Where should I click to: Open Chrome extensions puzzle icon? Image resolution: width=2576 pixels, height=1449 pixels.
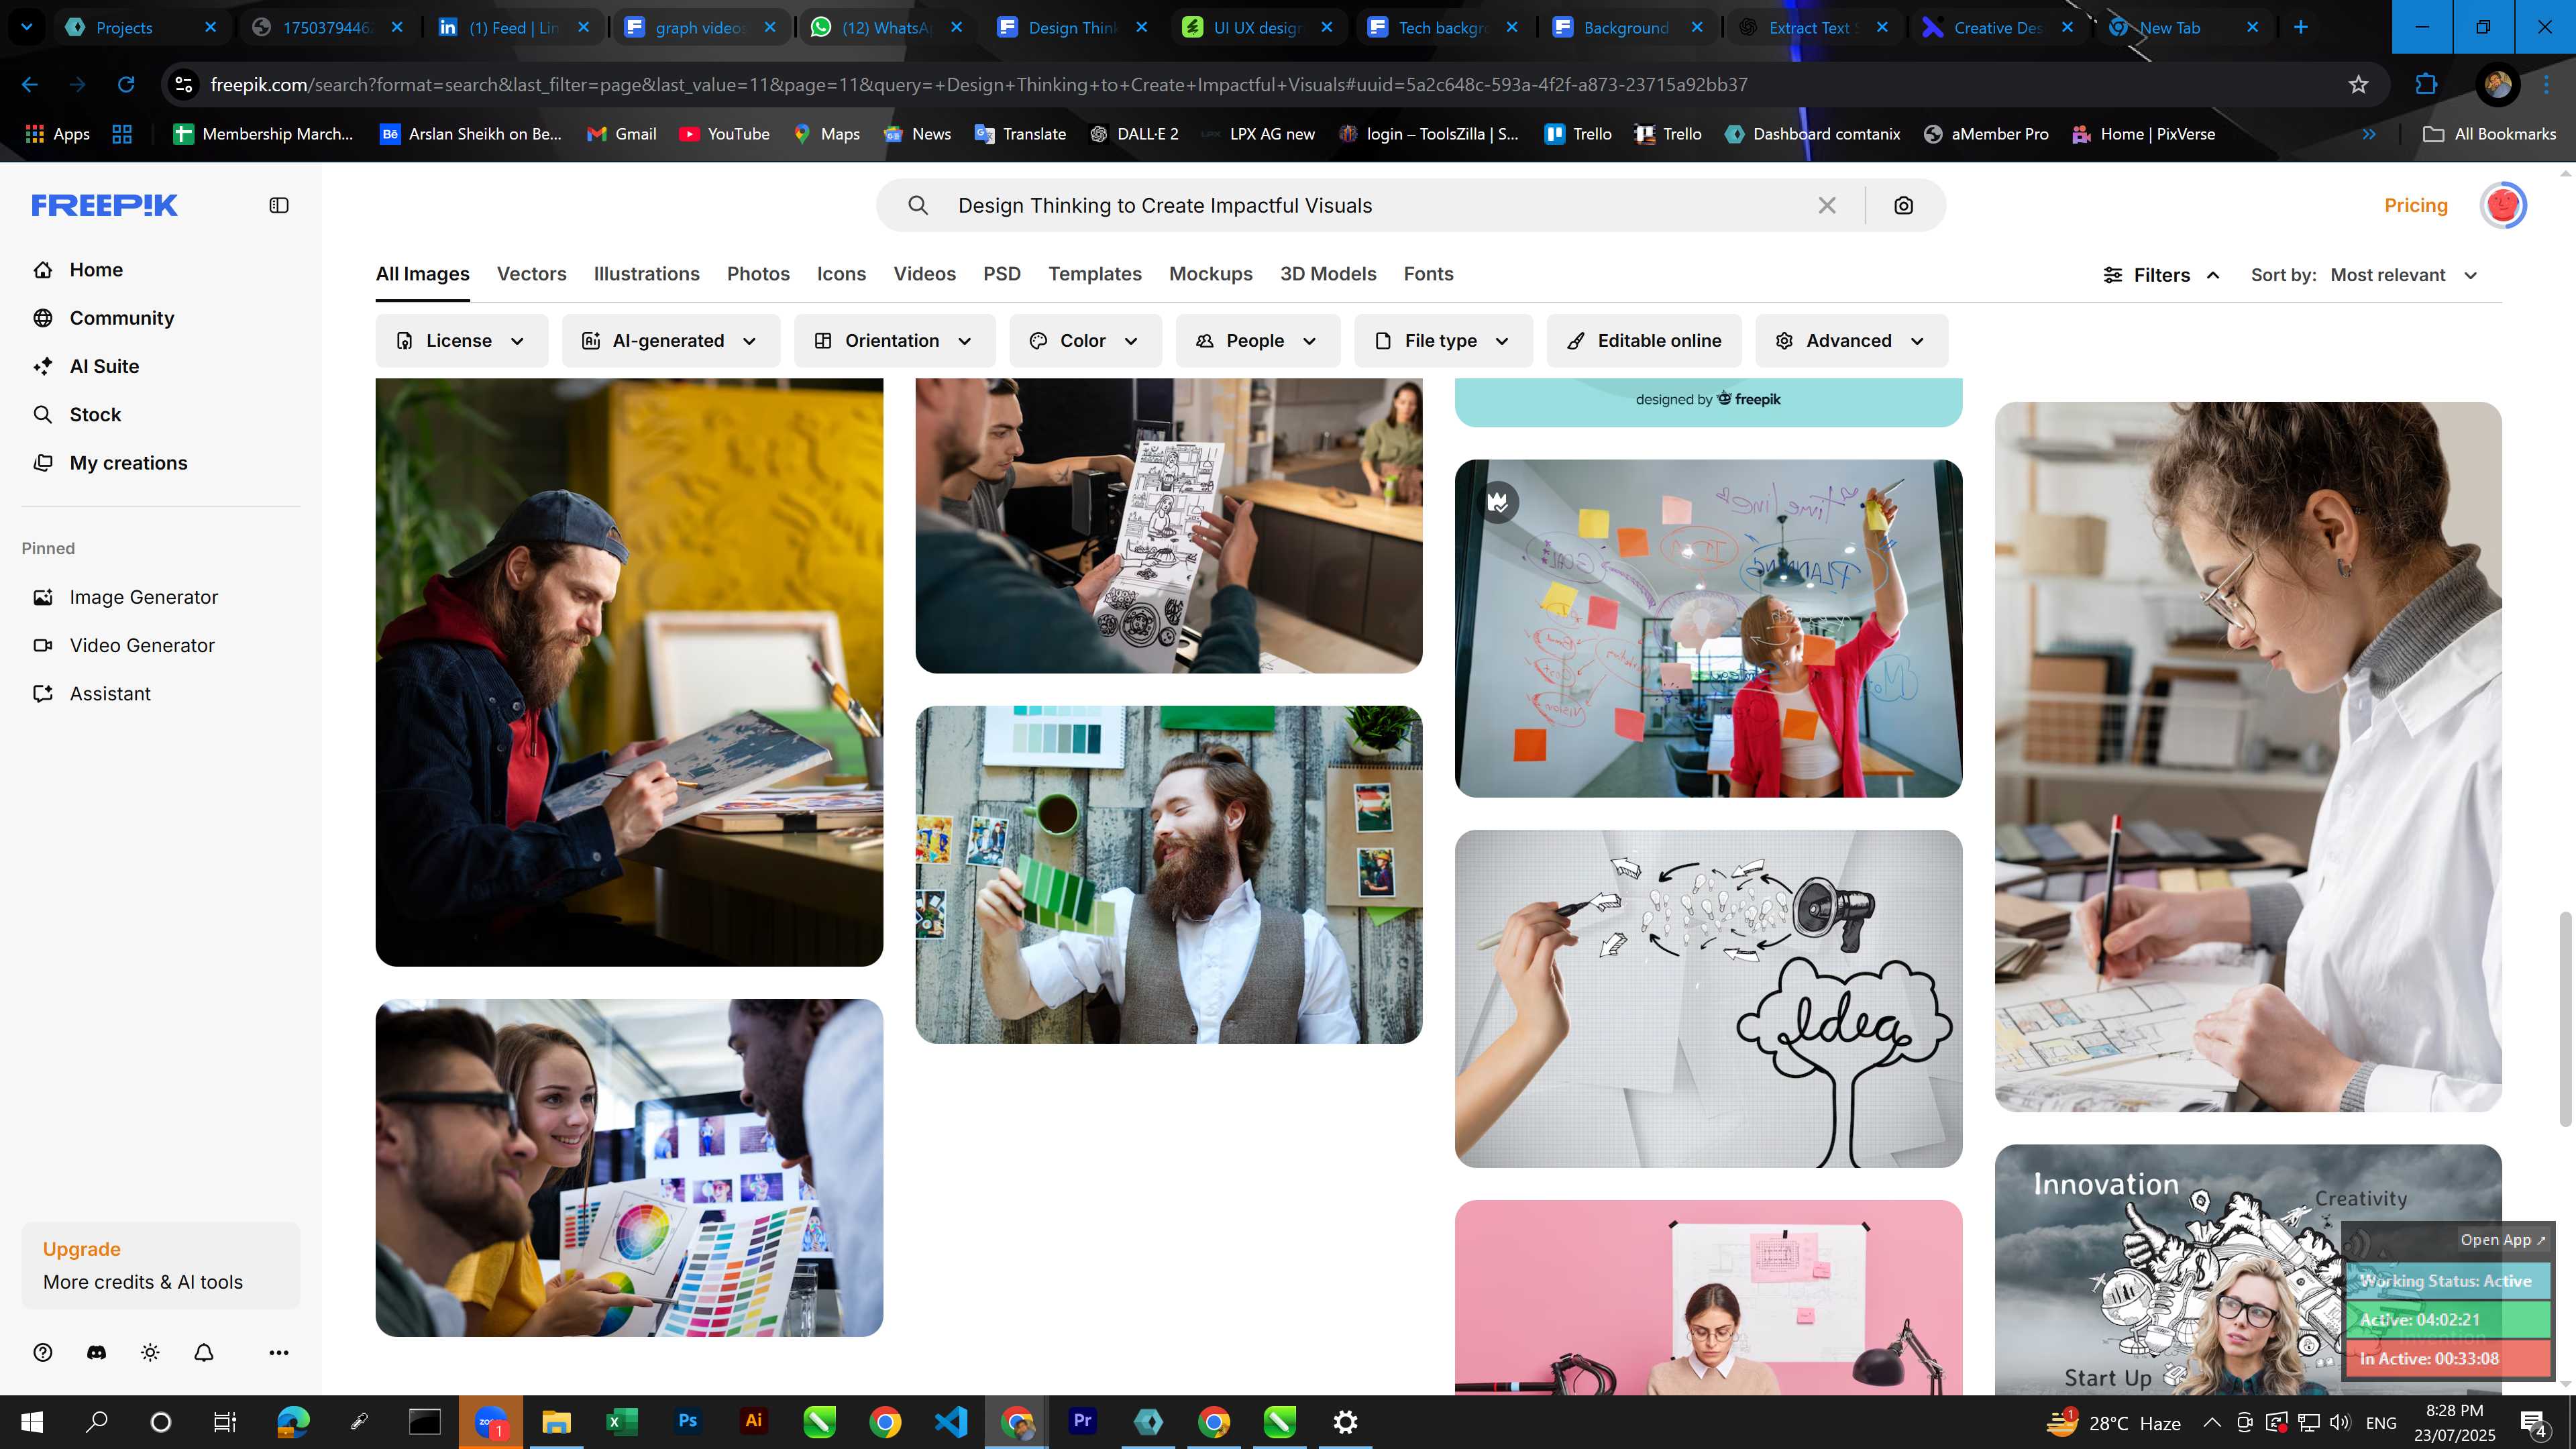(2427, 85)
